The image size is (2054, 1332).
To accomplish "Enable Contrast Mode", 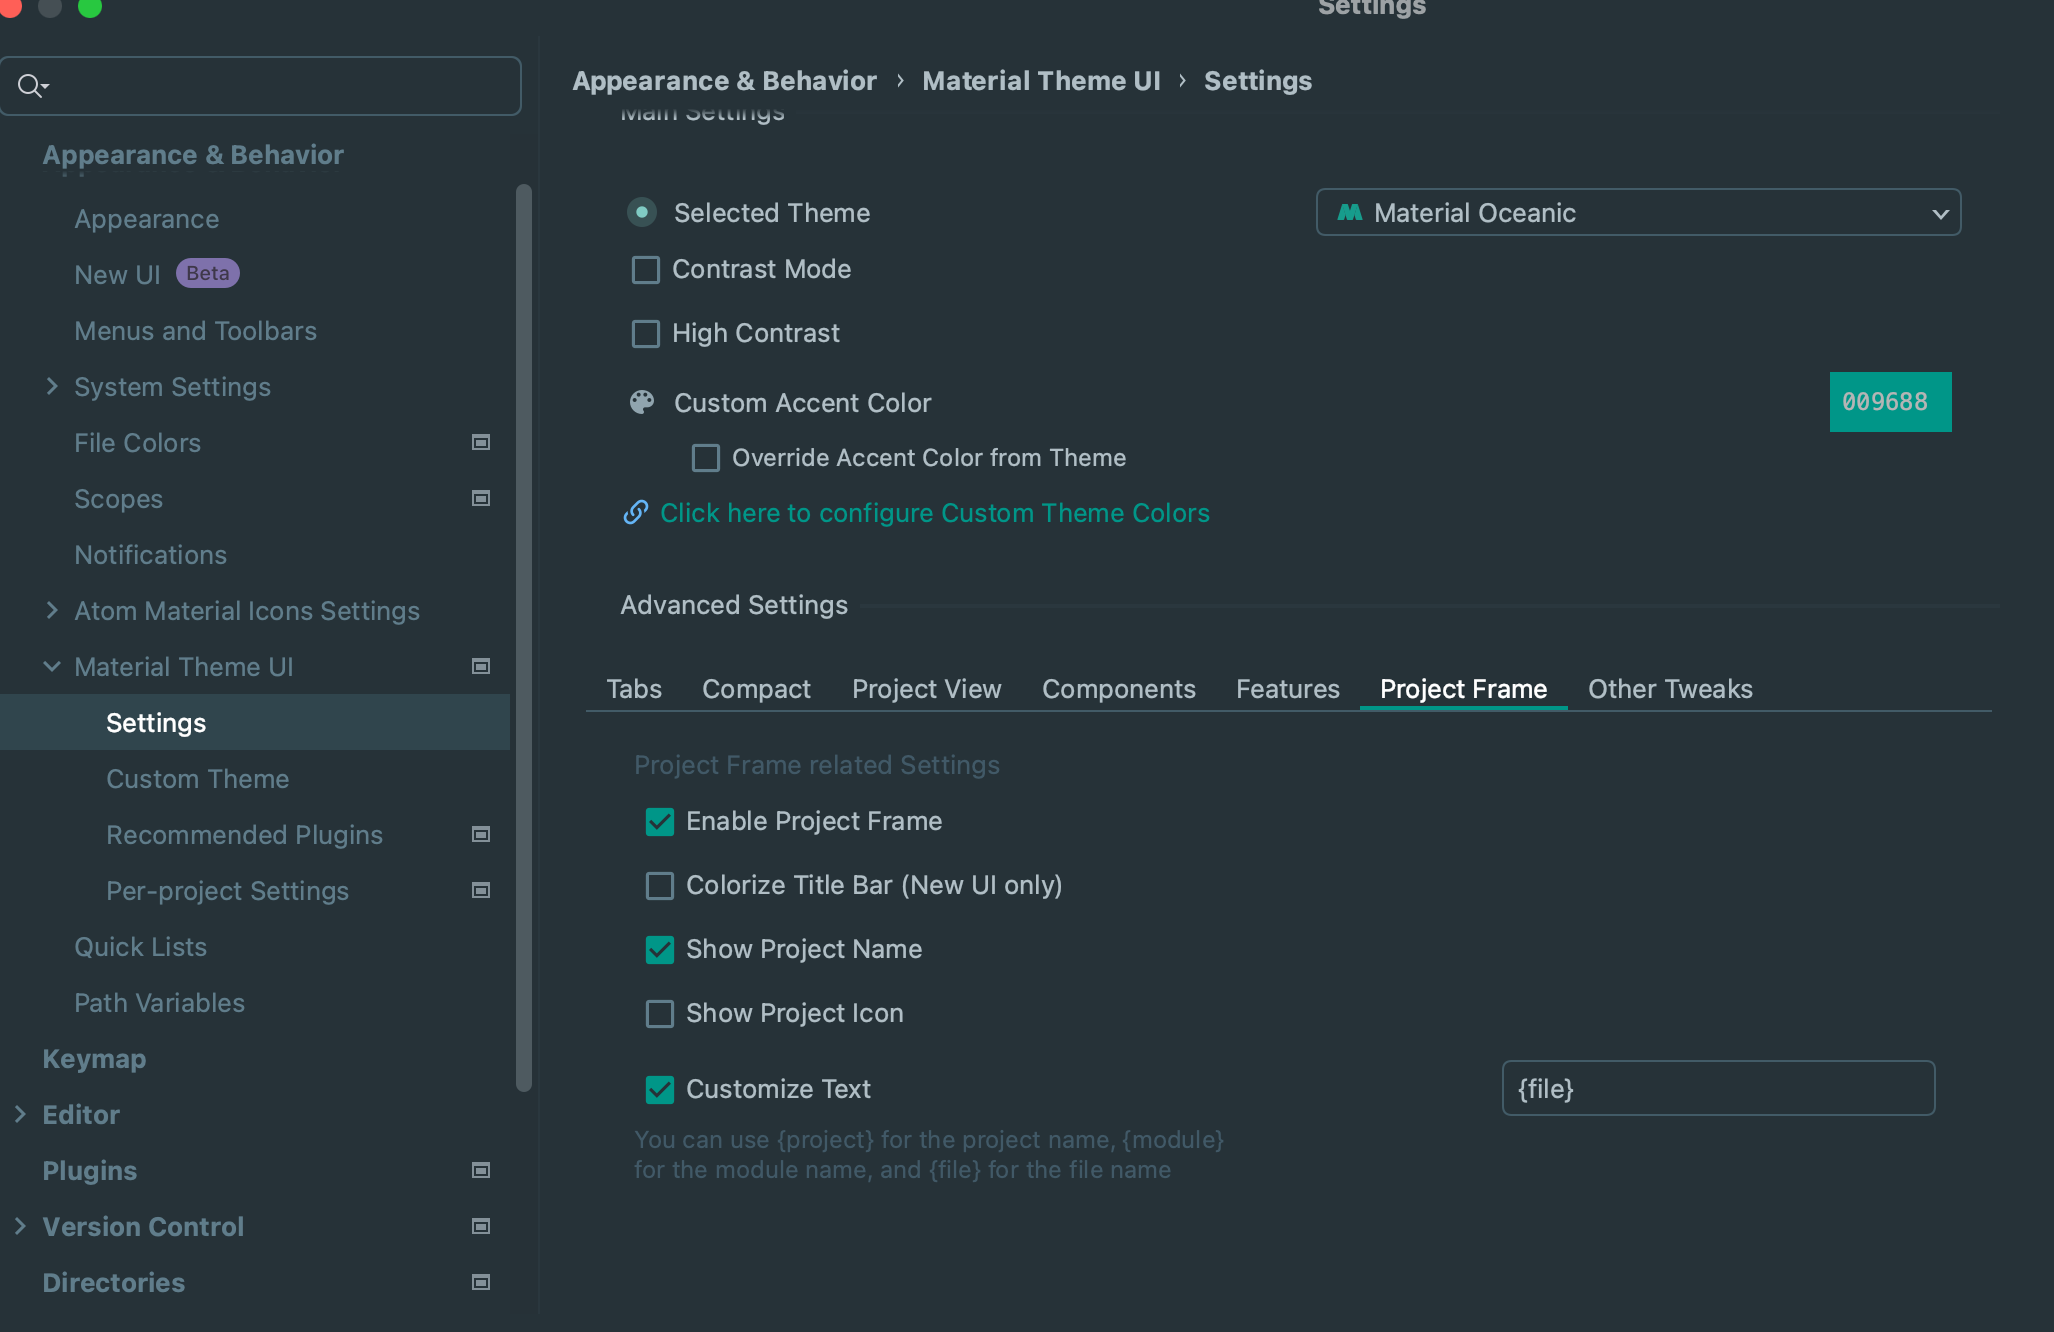I will 645,269.
